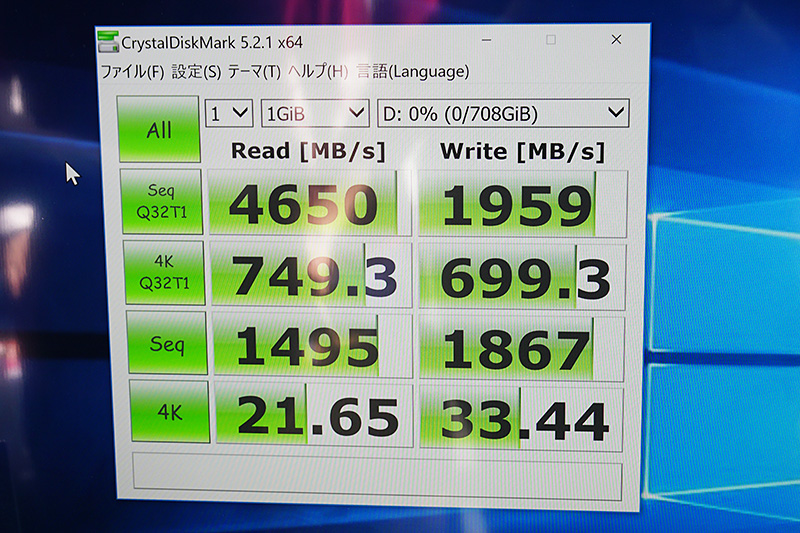The width and height of the screenshot is (800, 533).
Task: Open the テーマ(T) menu
Action: [254, 72]
